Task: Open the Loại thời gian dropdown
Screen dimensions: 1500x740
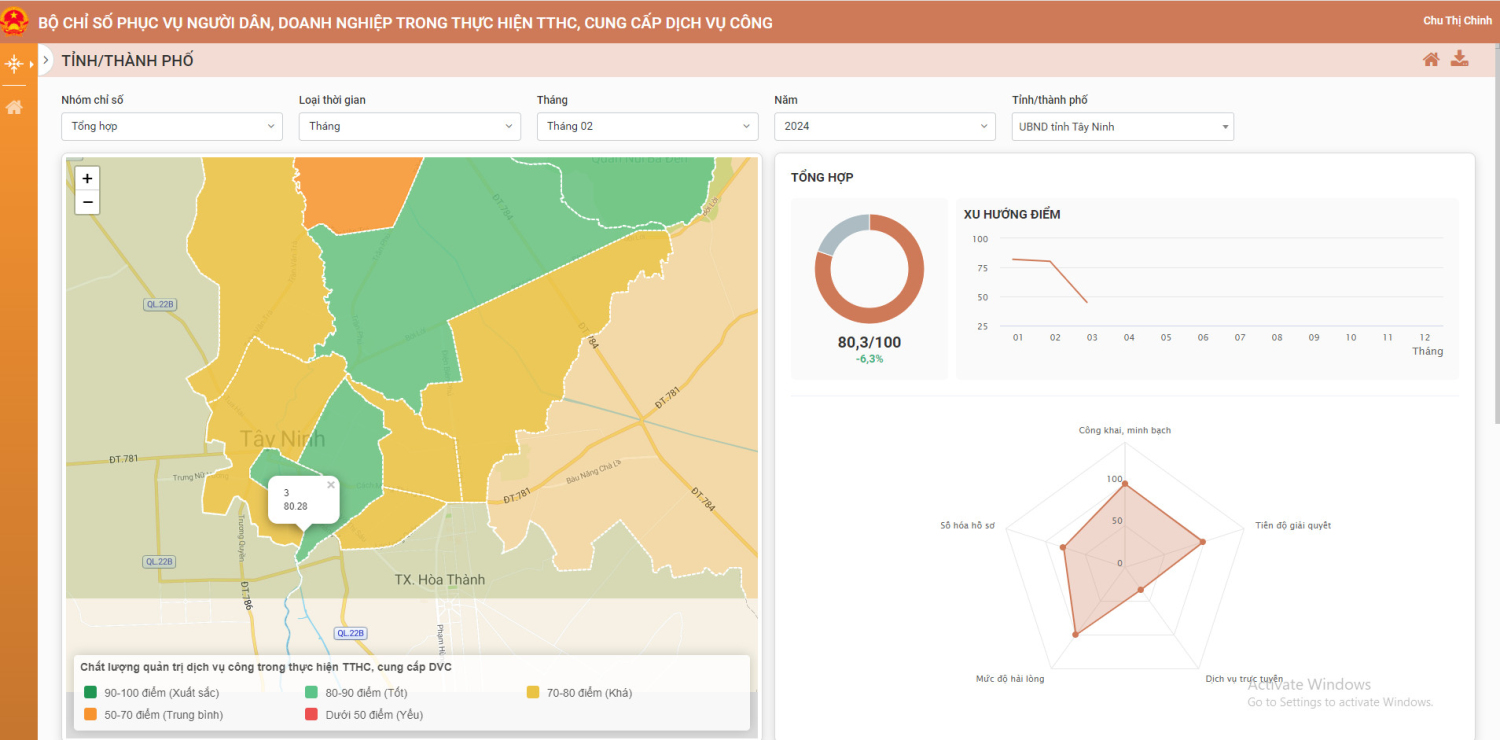Action: pos(410,126)
